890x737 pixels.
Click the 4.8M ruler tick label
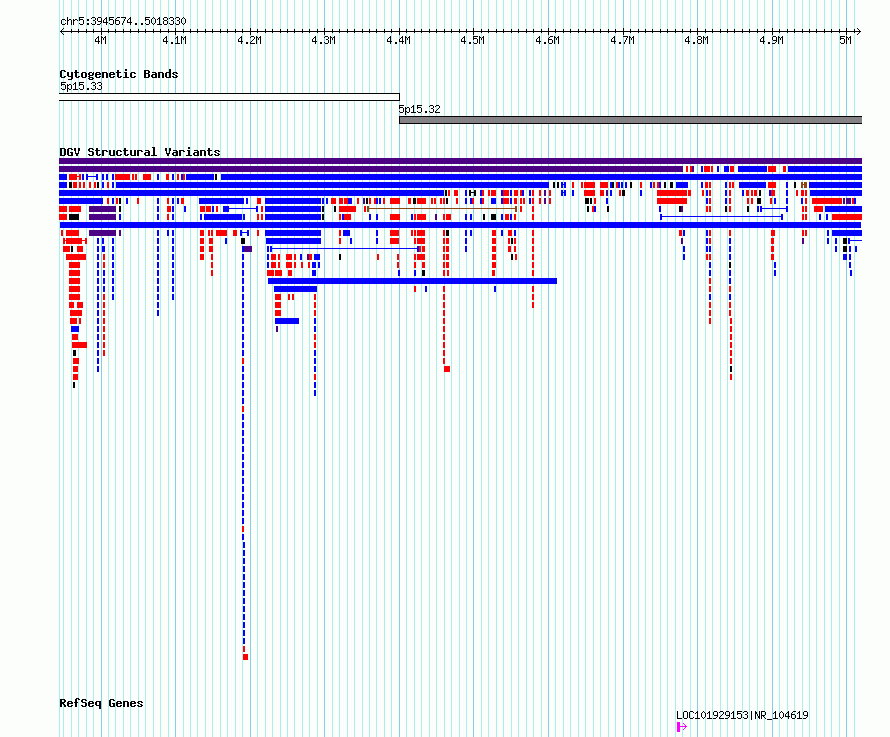[696, 40]
